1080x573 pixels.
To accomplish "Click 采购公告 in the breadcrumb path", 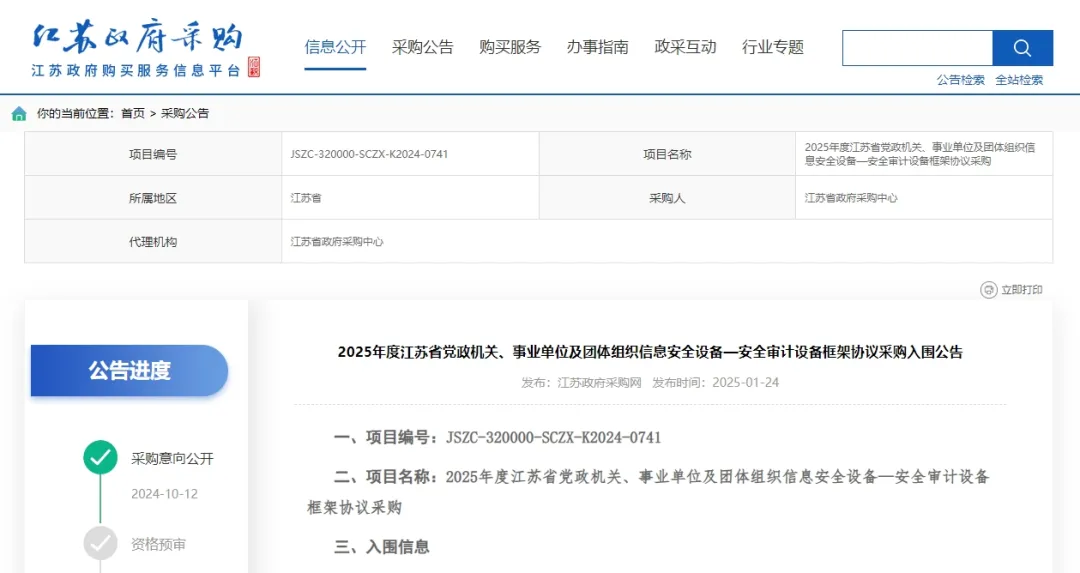I will pyautogui.click(x=185, y=113).
